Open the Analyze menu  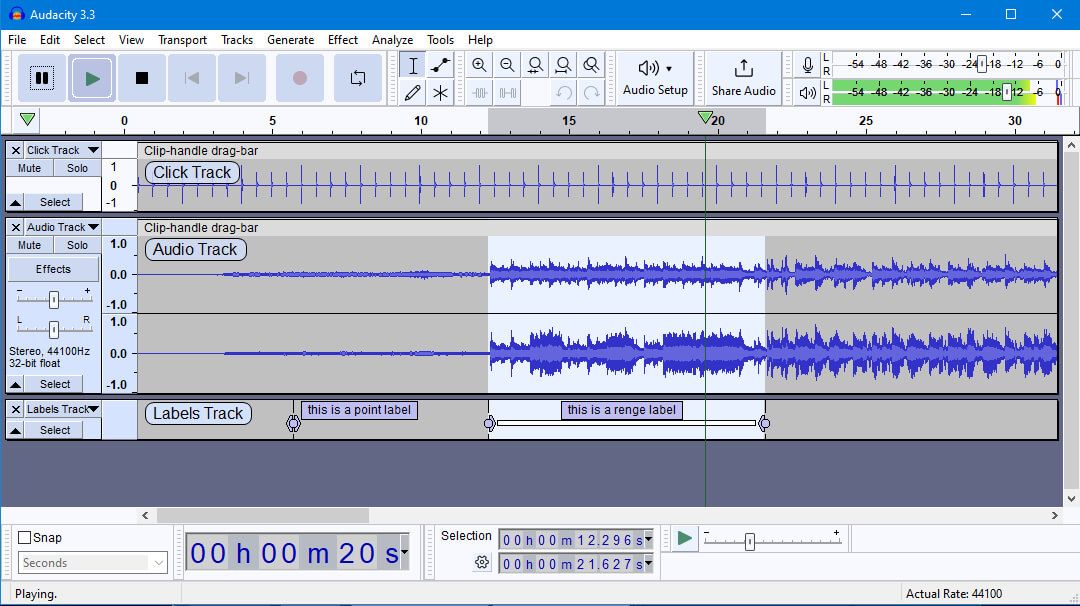(393, 40)
